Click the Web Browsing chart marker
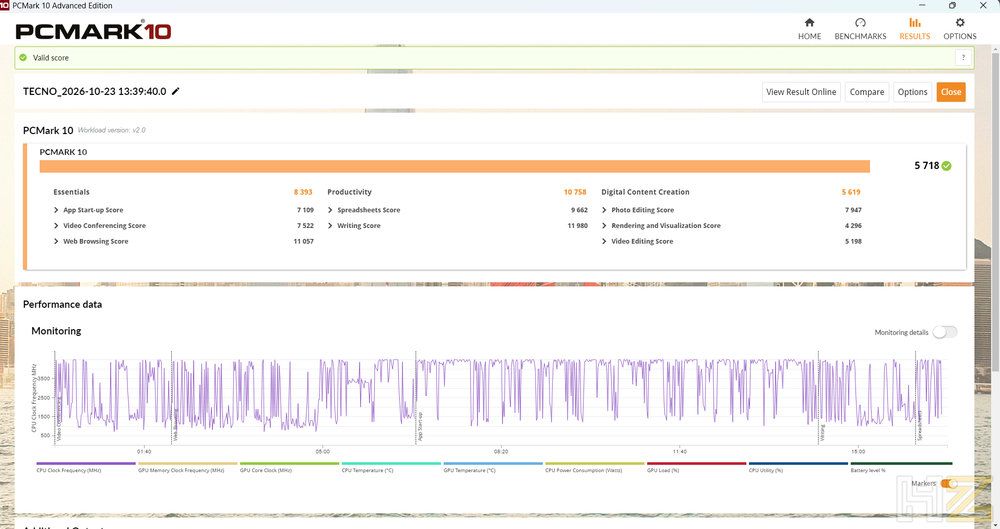The width and height of the screenshot is (1000, 529). pyautogui.click(x=175, y=426)
